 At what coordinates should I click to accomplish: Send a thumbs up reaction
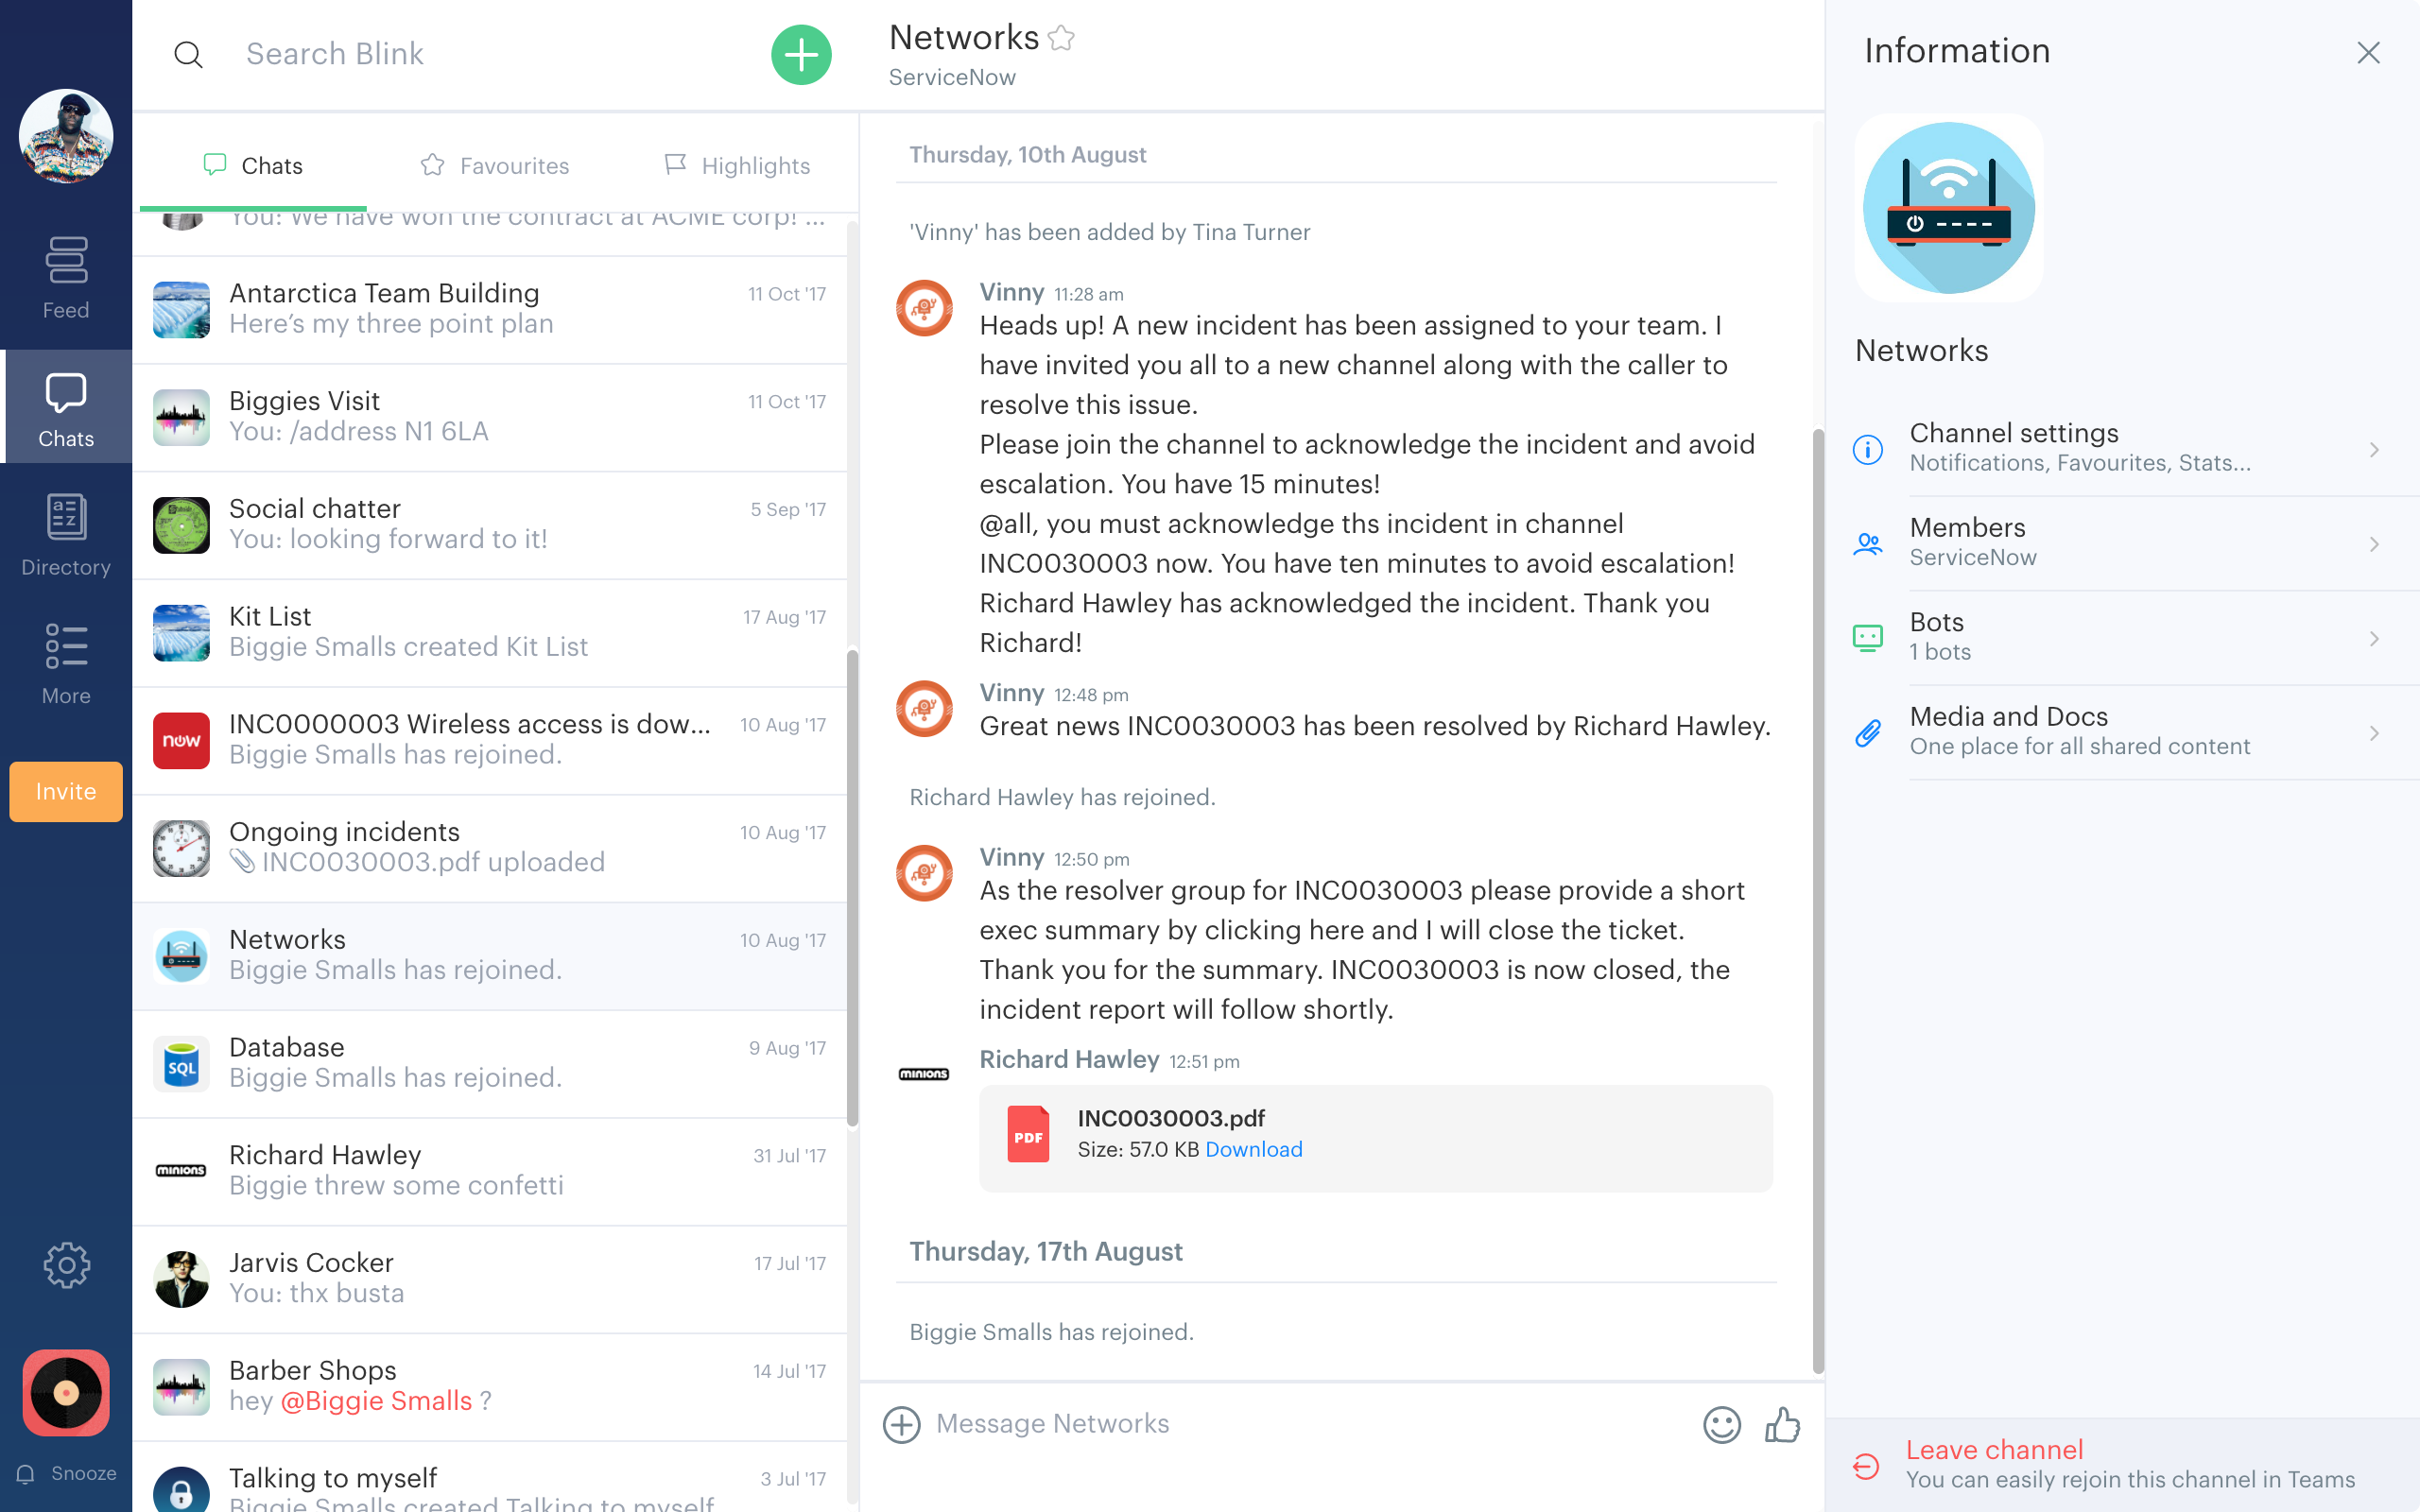coord(1782,1424)
